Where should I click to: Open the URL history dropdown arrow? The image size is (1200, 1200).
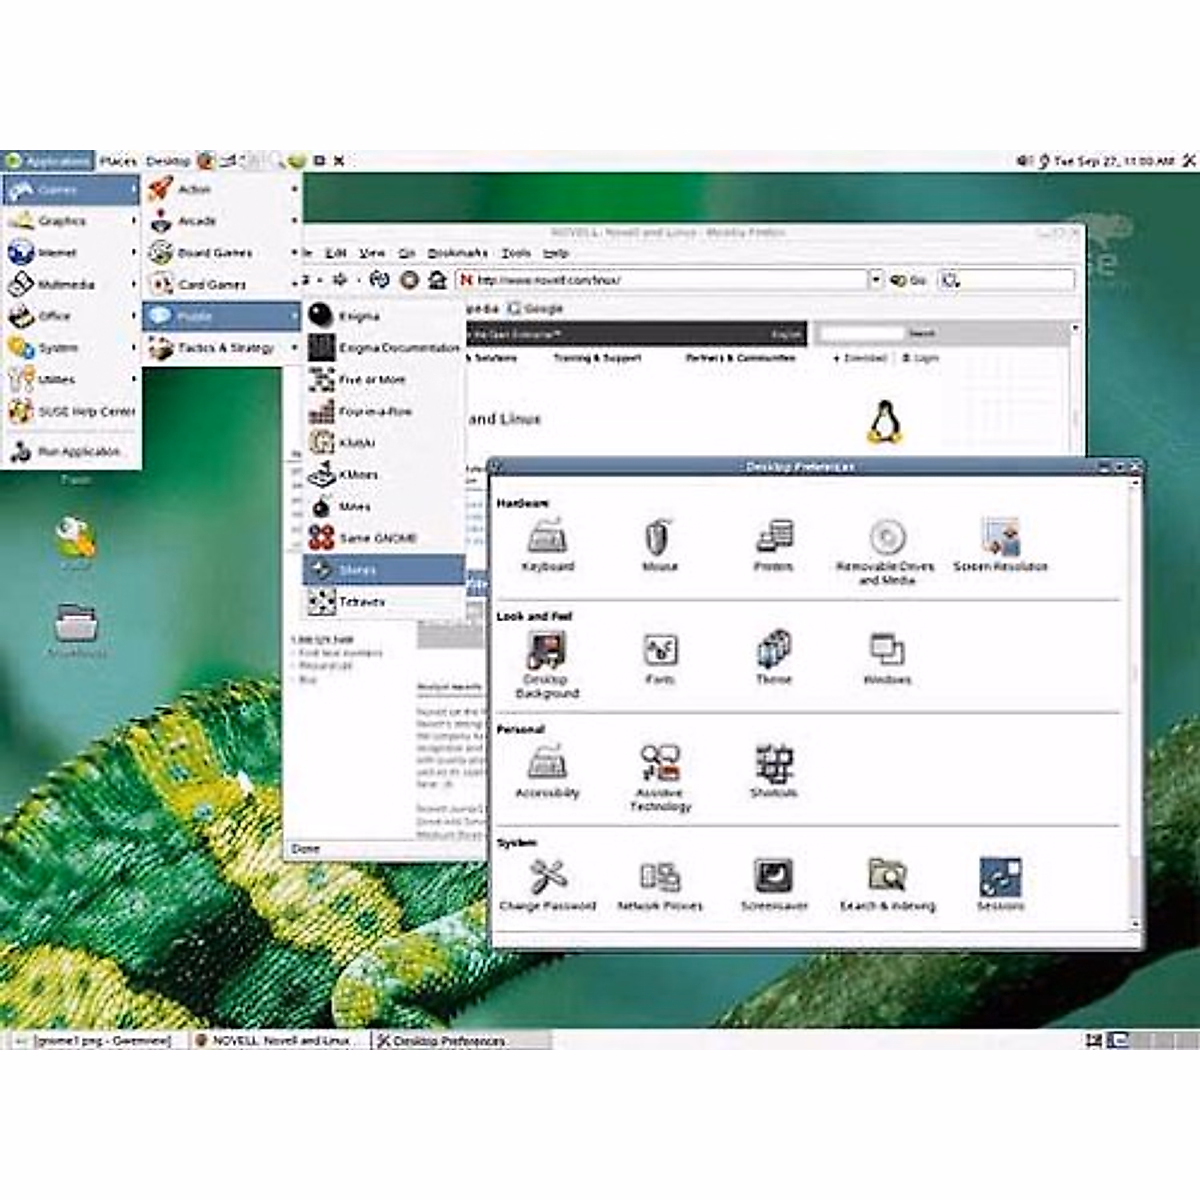[875, 281]
